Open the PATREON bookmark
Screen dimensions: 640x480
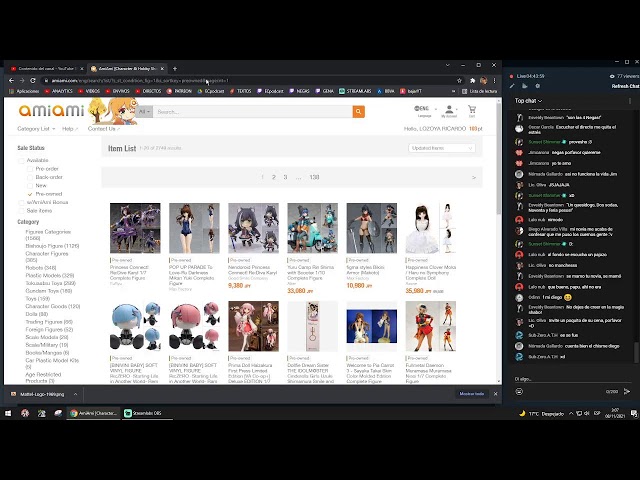[179, 91]
